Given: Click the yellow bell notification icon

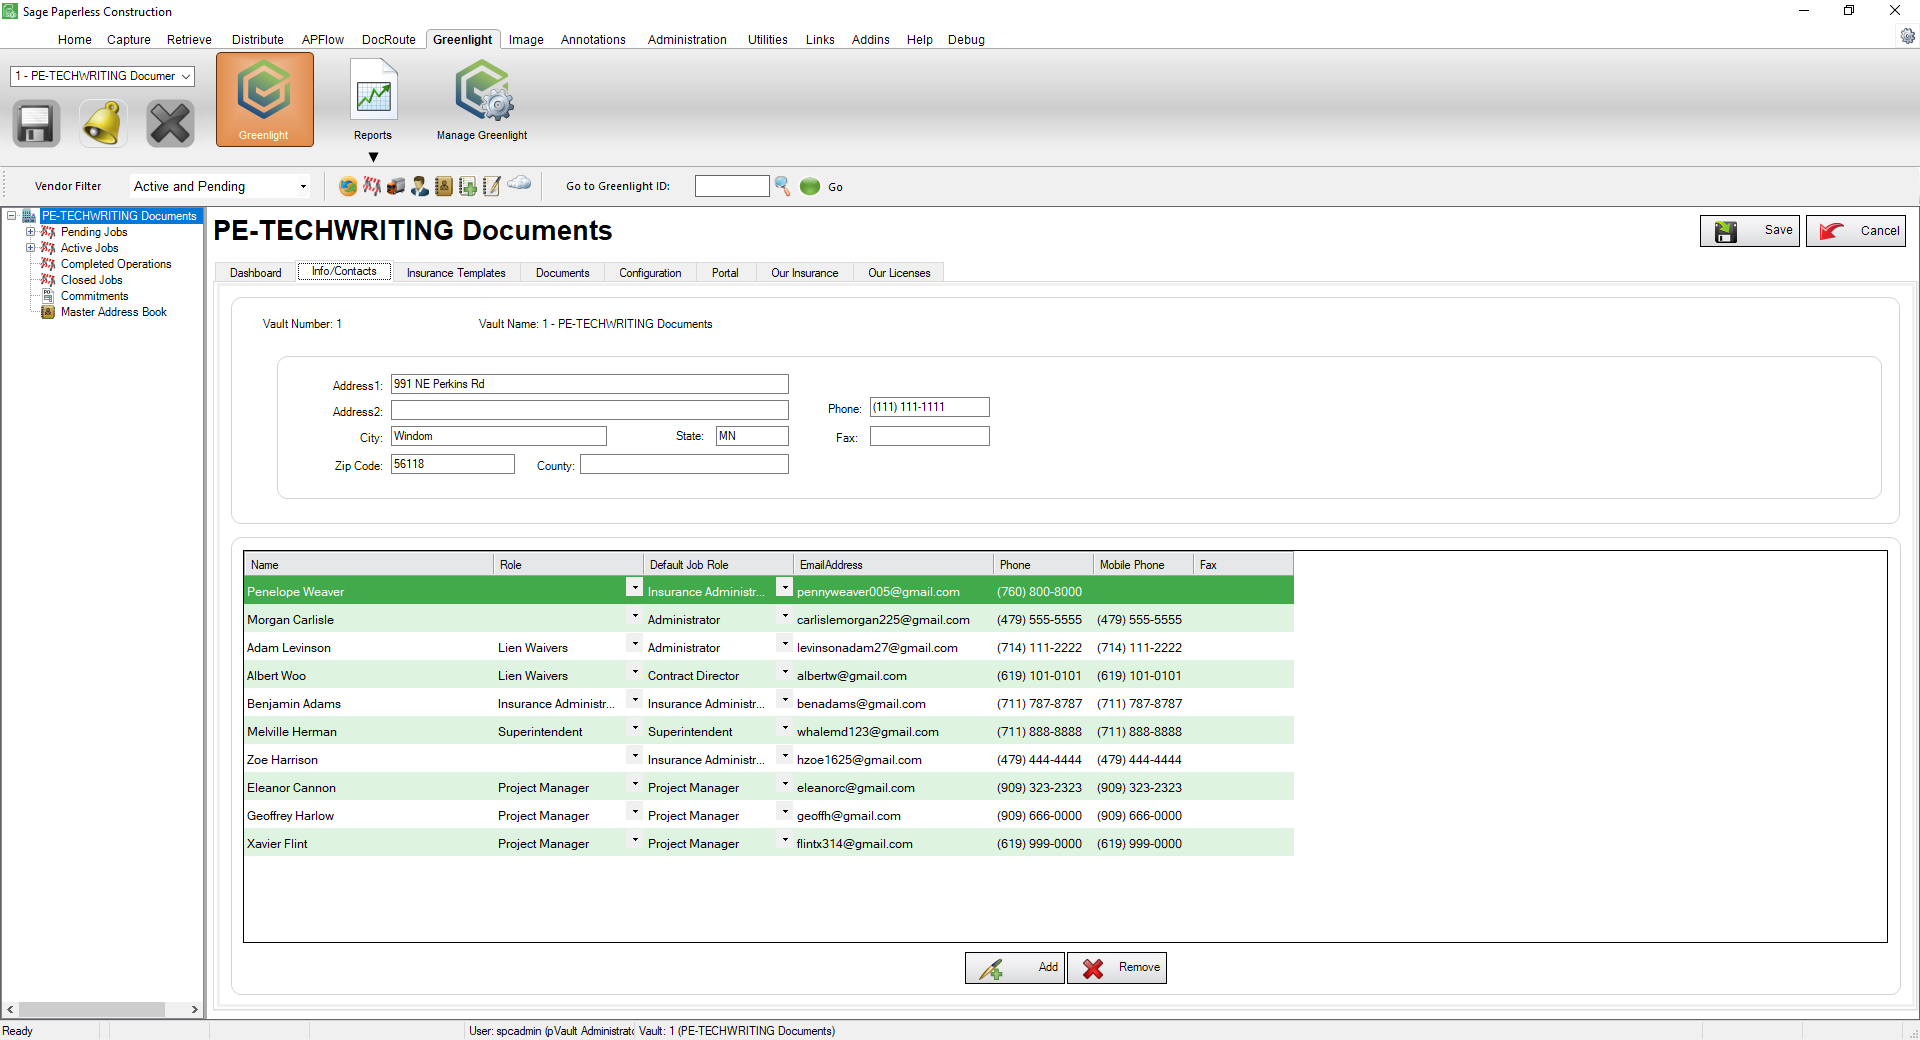Looking at the screenshot, I should 103,124.
